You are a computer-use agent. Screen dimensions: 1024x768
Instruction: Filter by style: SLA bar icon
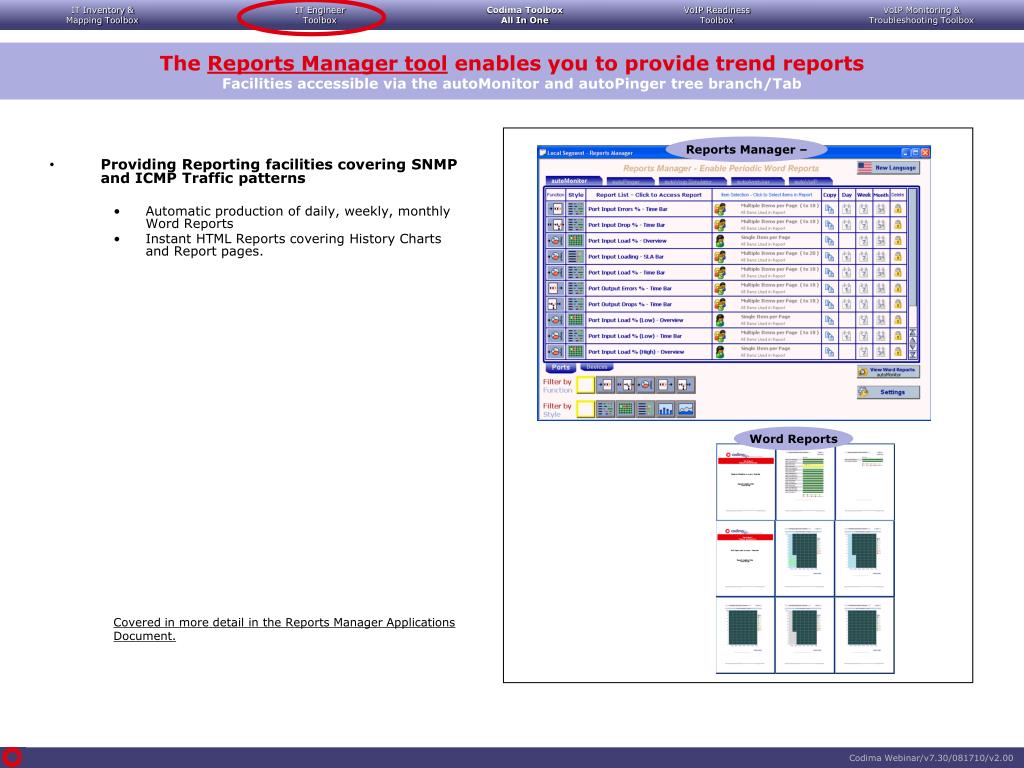645,409
